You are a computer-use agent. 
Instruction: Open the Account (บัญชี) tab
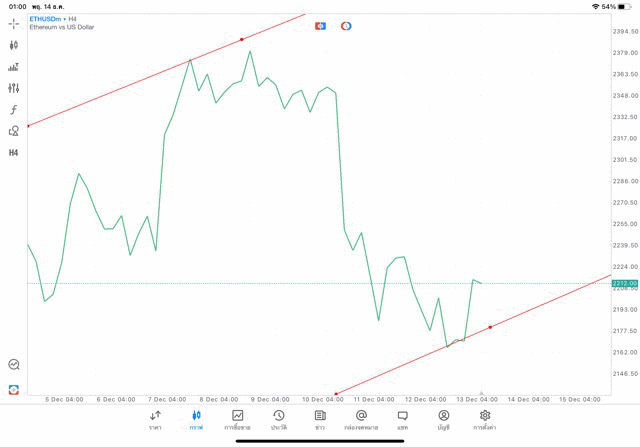pos(443,420)
